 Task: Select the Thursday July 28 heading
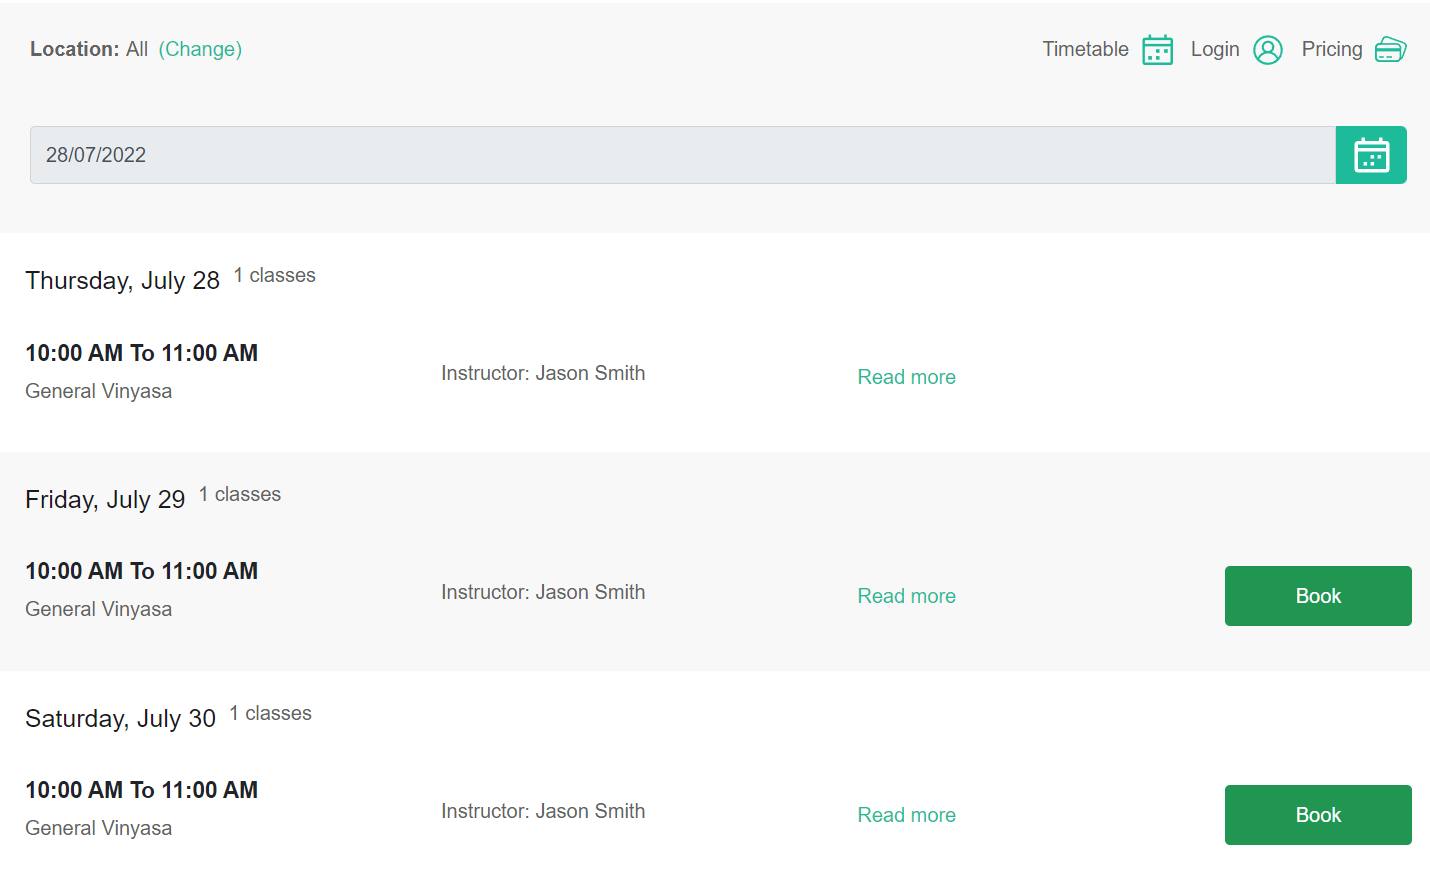pos(122,280)
